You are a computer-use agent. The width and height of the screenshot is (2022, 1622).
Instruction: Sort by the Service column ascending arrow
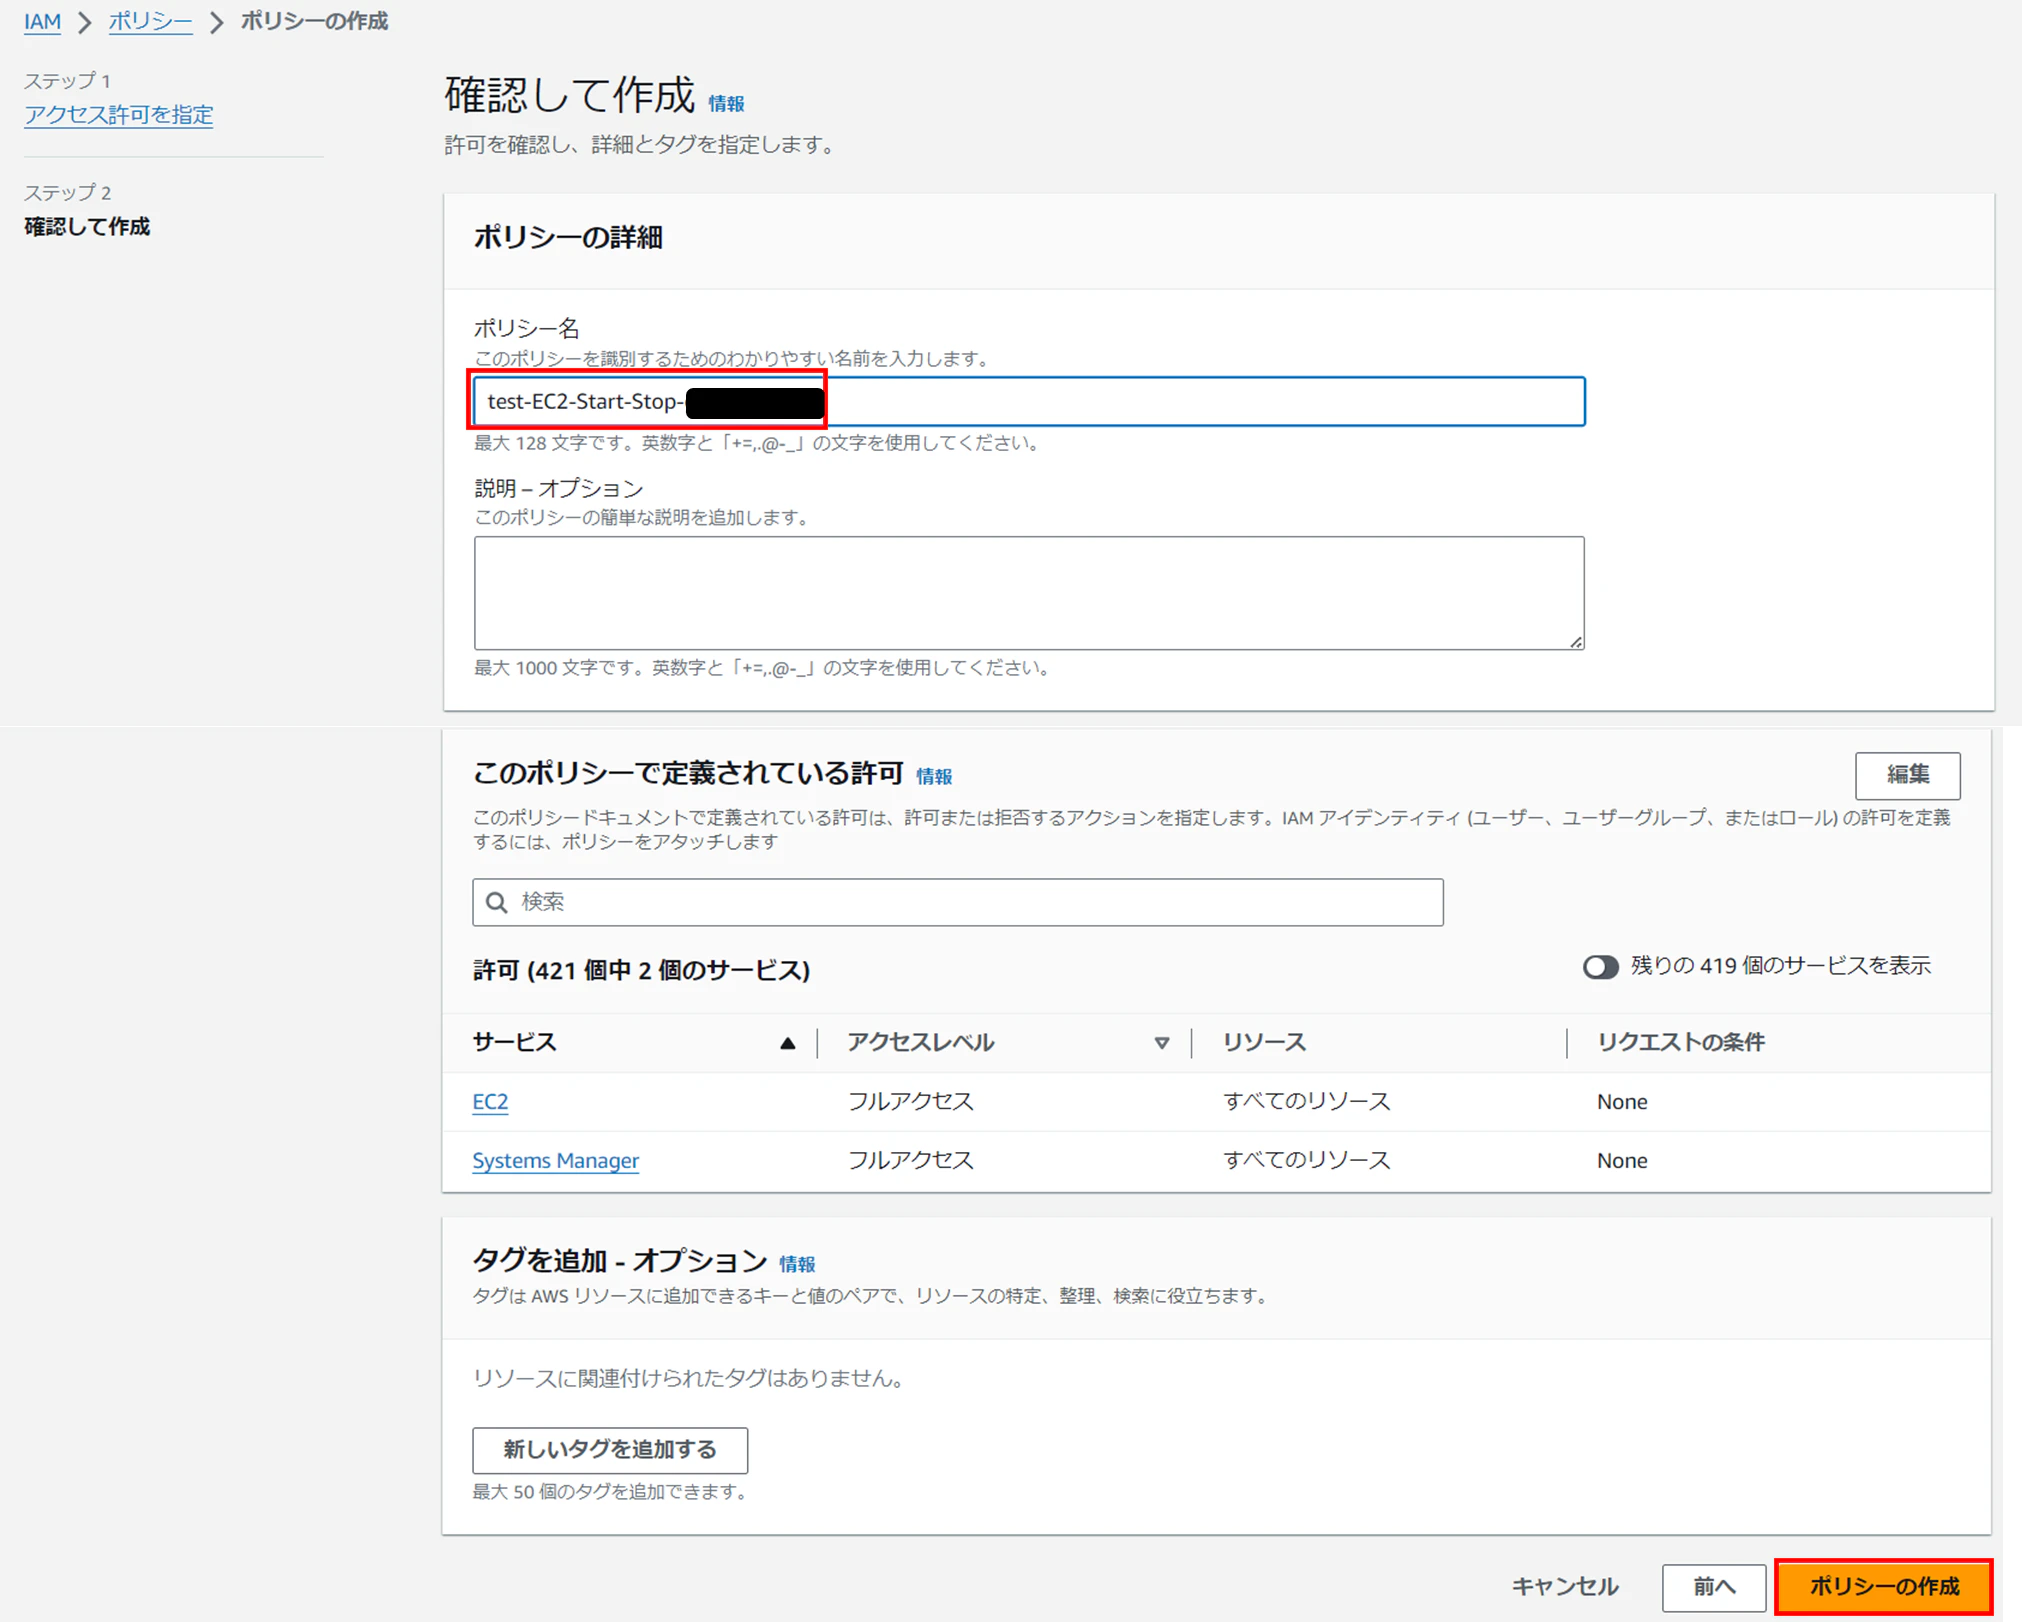coord(787,1043)
